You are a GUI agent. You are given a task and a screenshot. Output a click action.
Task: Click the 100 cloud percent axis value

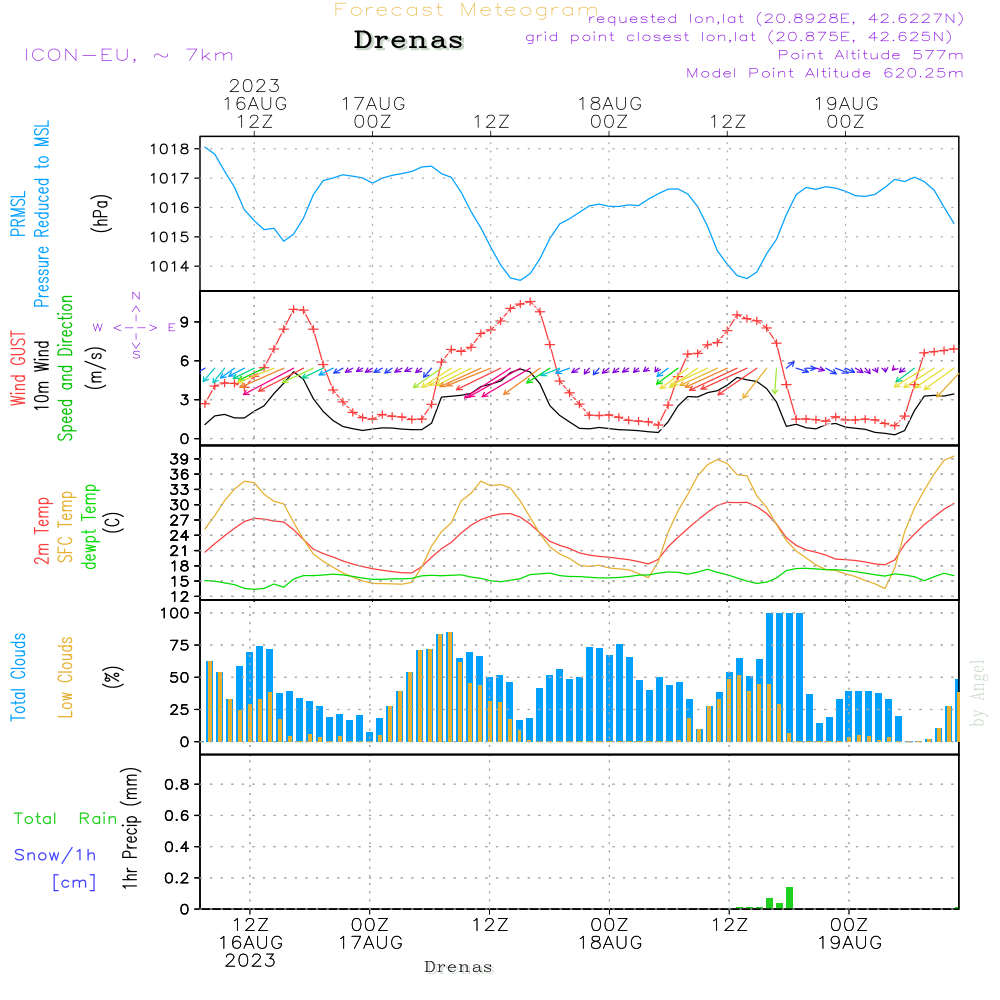(x=175, y=613)
